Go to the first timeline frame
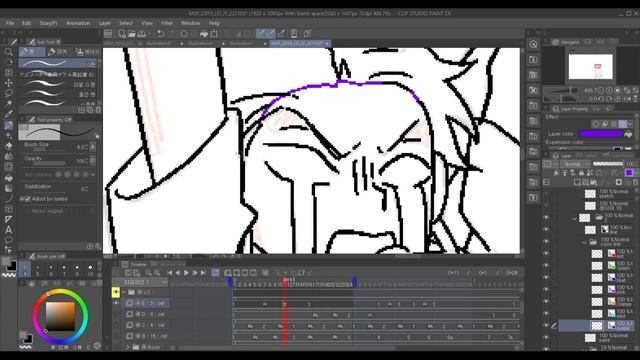Image resolution: width=640 pixels, height=360 pixels. pyautogui.click(x=170, y=273)
